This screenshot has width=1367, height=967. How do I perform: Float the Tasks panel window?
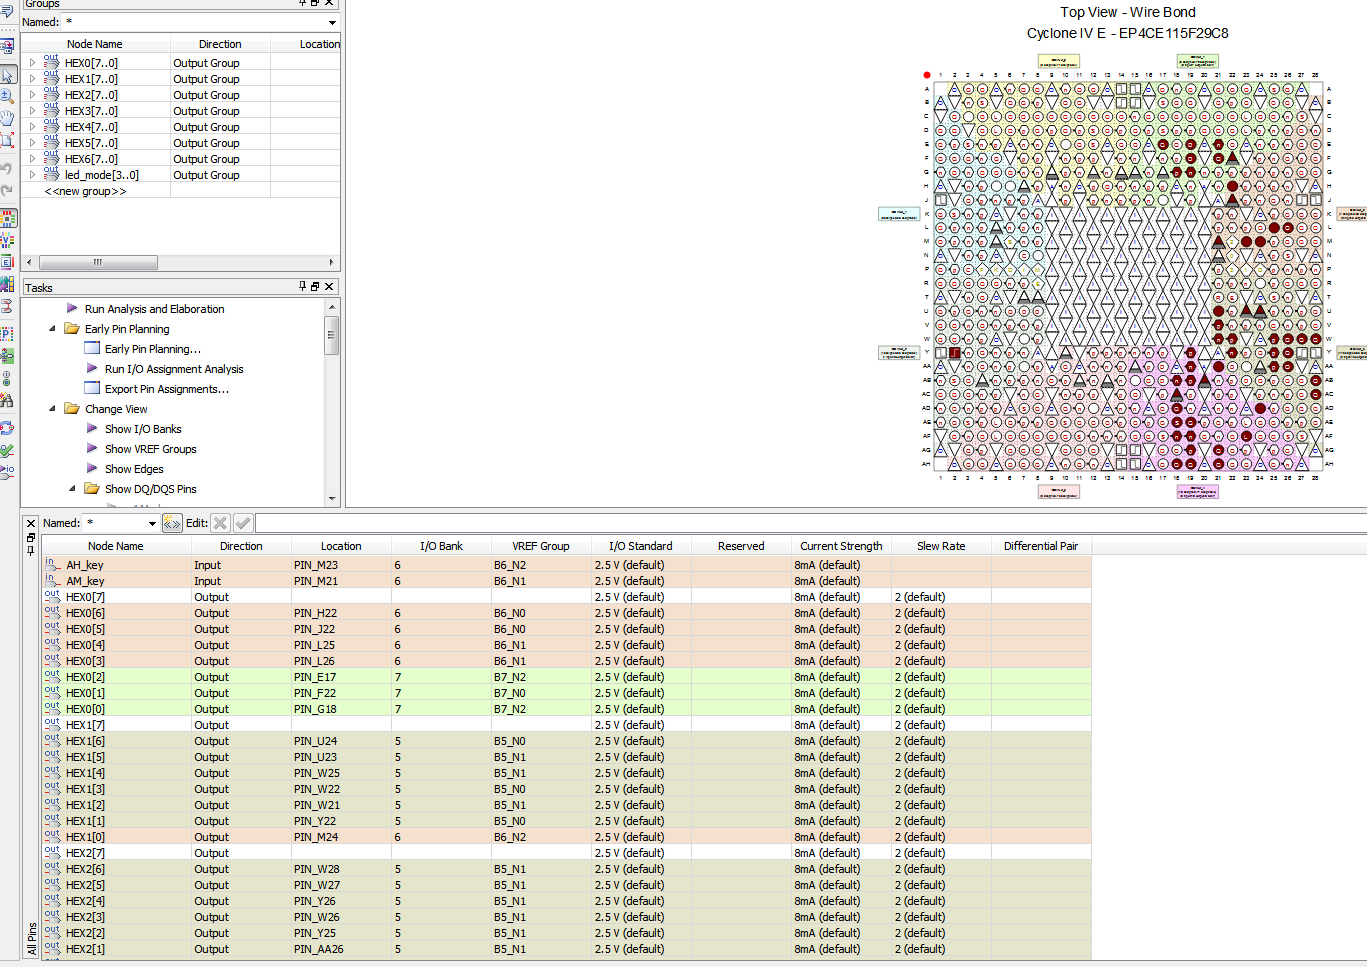click(x=315, y=287)
